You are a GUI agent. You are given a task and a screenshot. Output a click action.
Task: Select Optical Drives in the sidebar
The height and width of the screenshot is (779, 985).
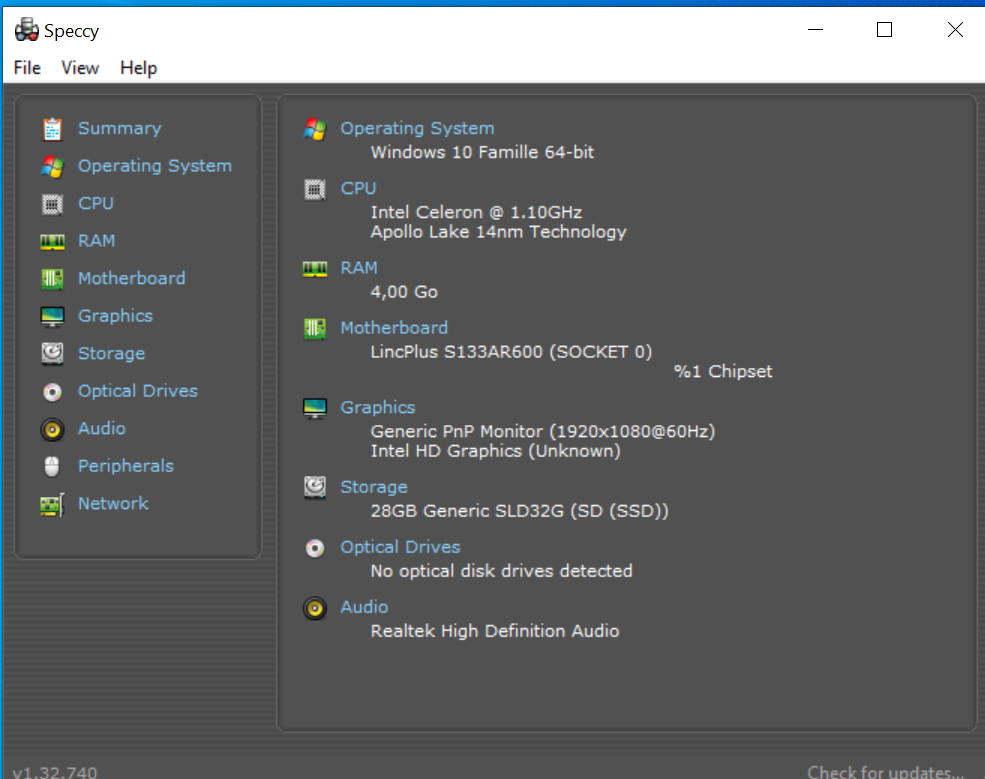[138, 391]
